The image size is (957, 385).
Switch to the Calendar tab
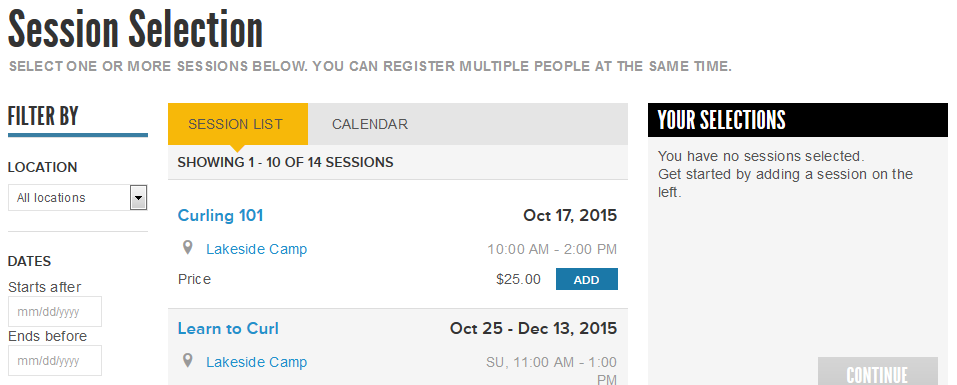(370, 124)
